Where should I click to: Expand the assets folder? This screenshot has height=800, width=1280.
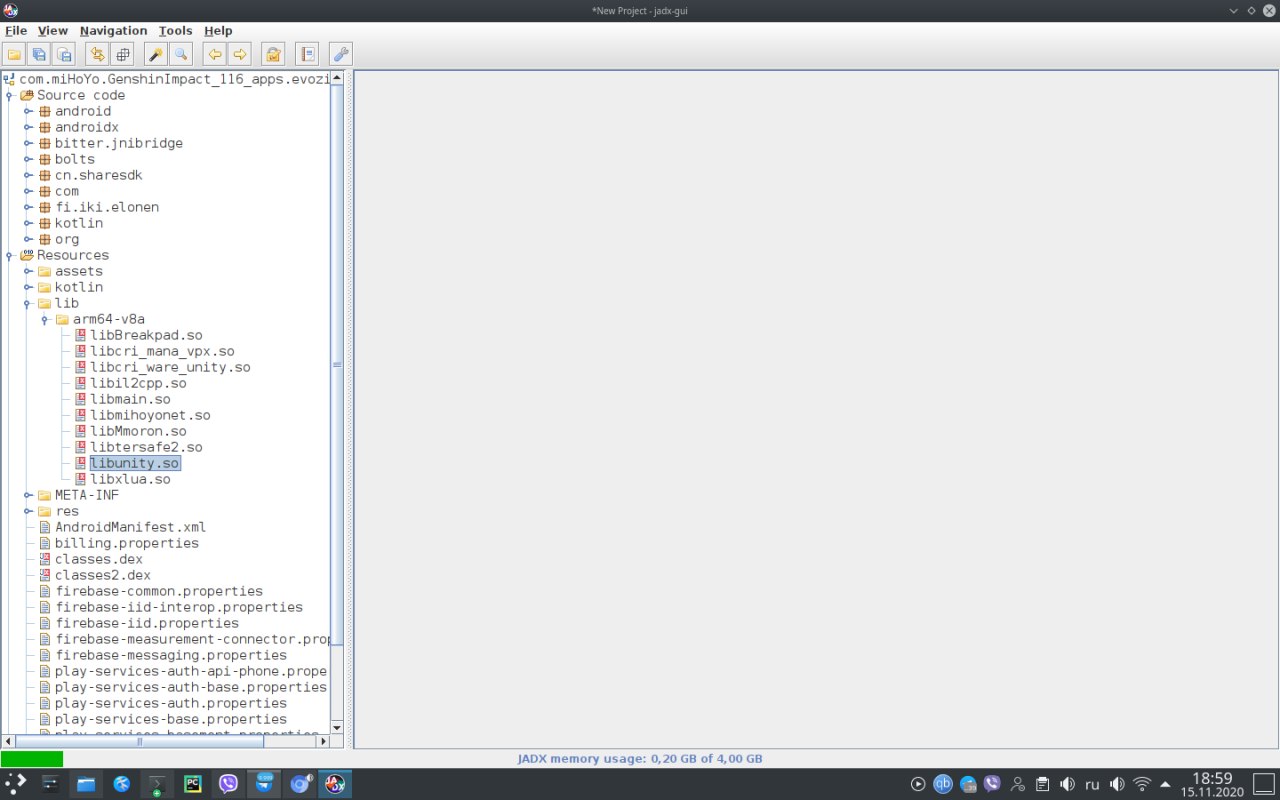point(29,272)
